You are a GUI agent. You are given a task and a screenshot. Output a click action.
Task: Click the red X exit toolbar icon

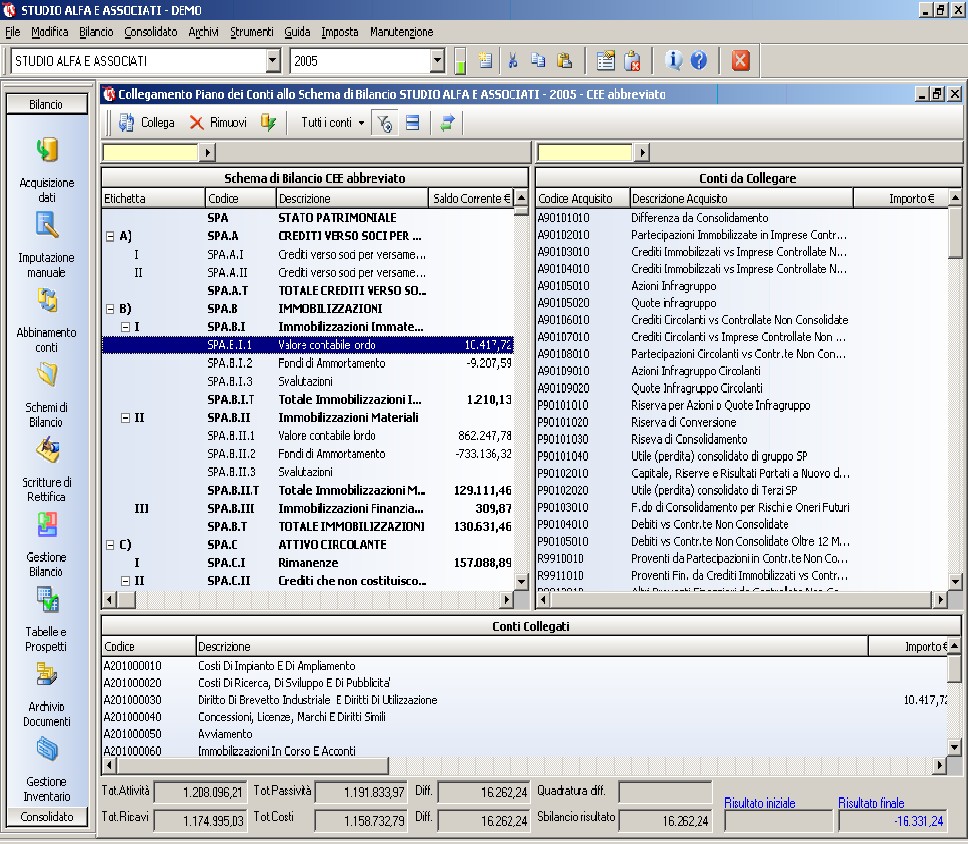click(x=740, y=61)
